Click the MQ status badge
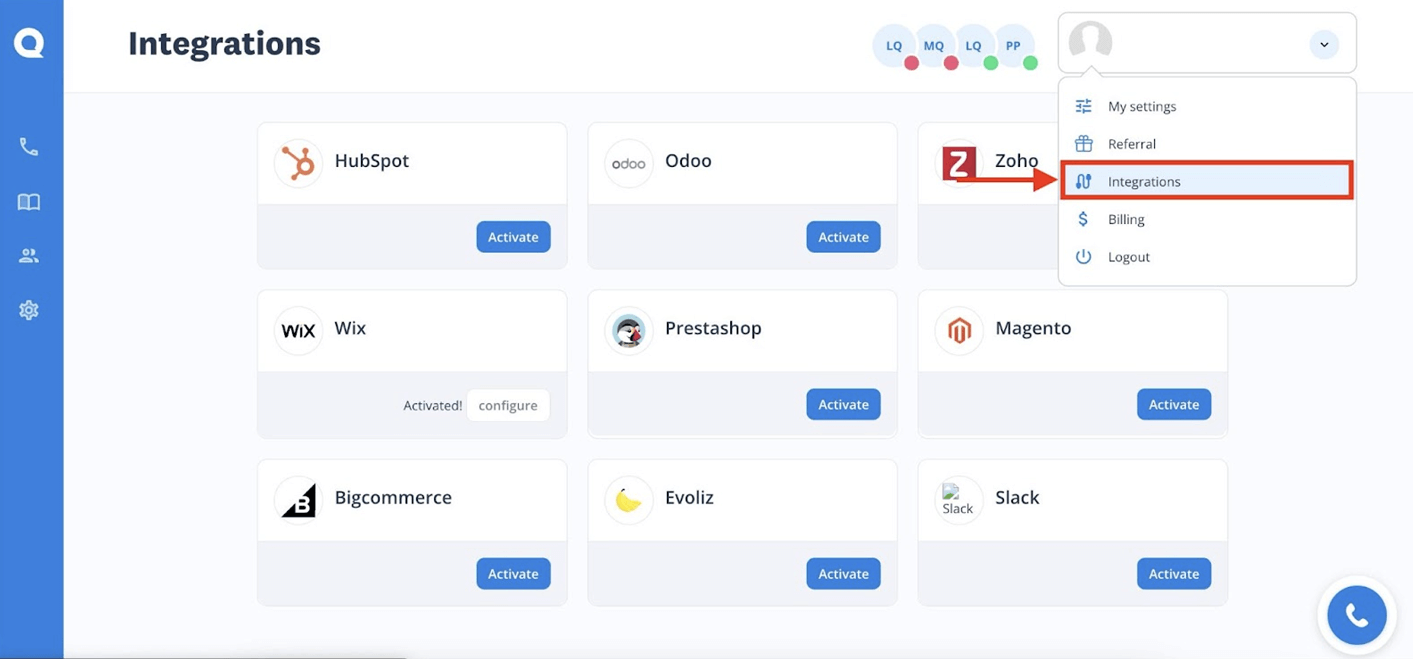The image size is (1413, 659). pos(933,46)
